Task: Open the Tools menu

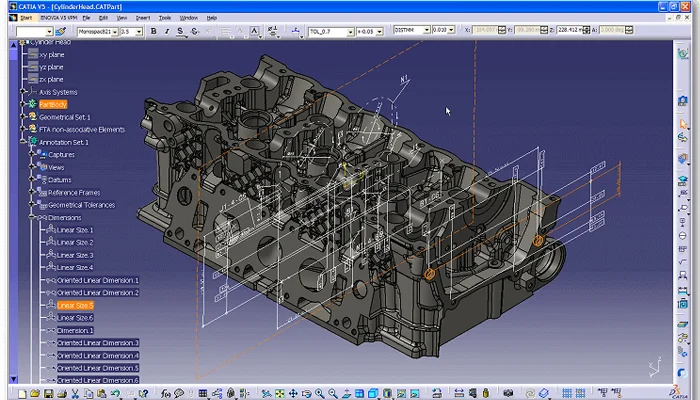Action: pos(164,17)
